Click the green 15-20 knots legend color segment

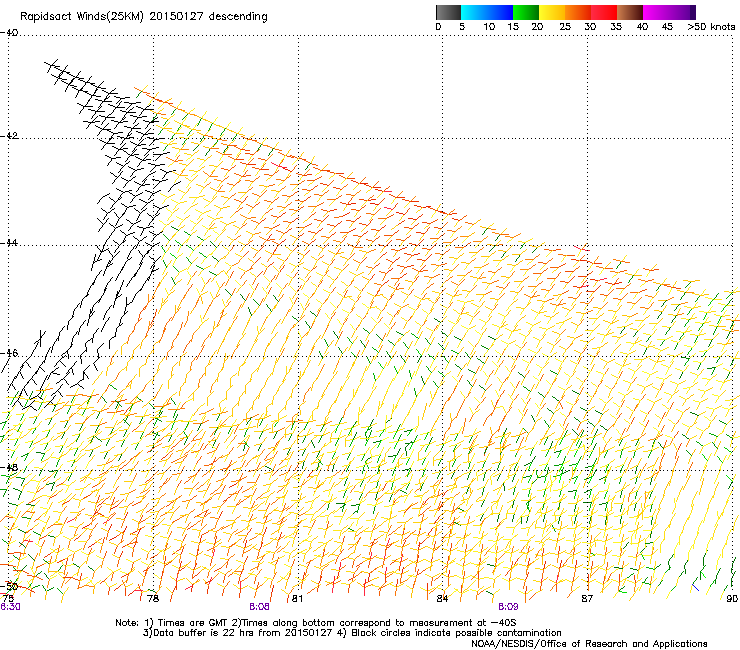526,12
